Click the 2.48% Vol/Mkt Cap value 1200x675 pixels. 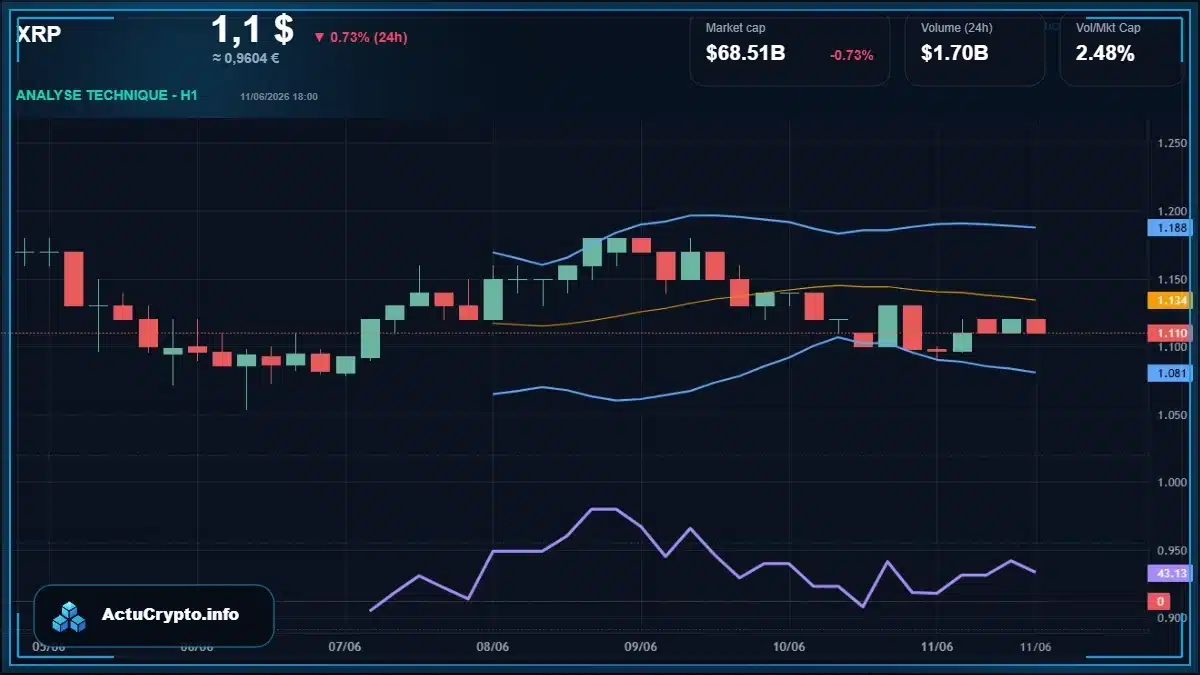point(1105,54)
